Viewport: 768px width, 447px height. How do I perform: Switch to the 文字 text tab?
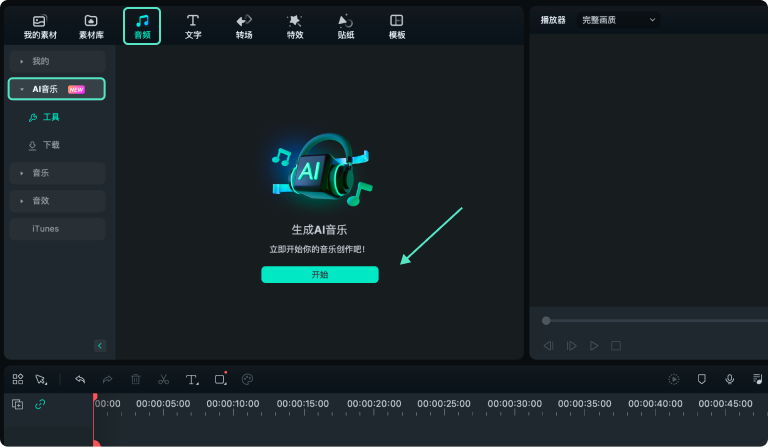tap(193, 27)
